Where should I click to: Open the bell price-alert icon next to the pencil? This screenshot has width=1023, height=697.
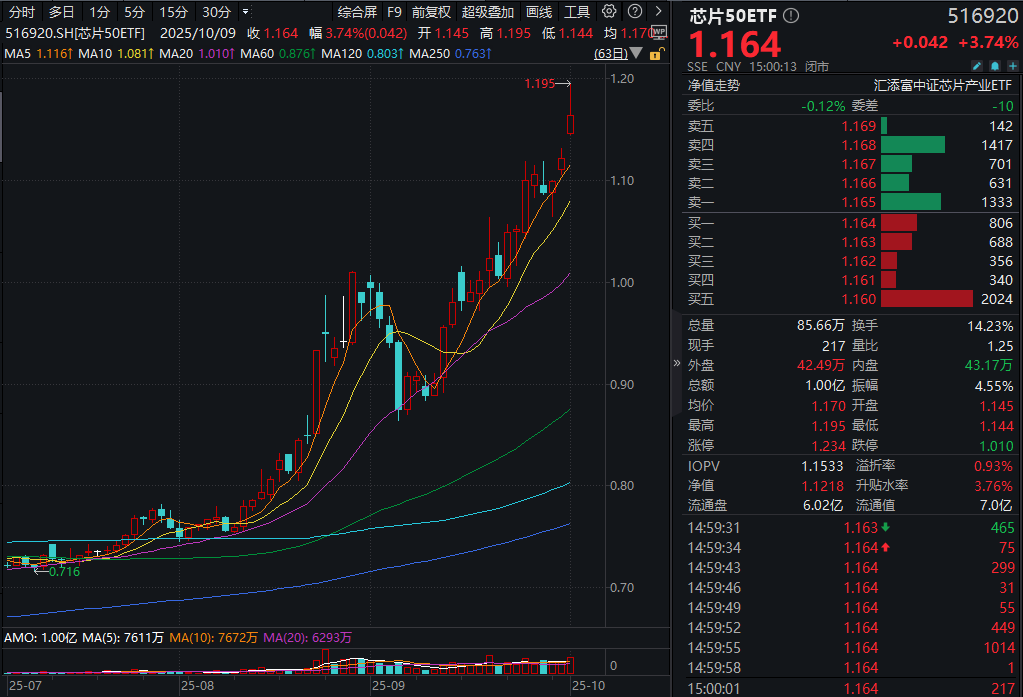point(996,64)
